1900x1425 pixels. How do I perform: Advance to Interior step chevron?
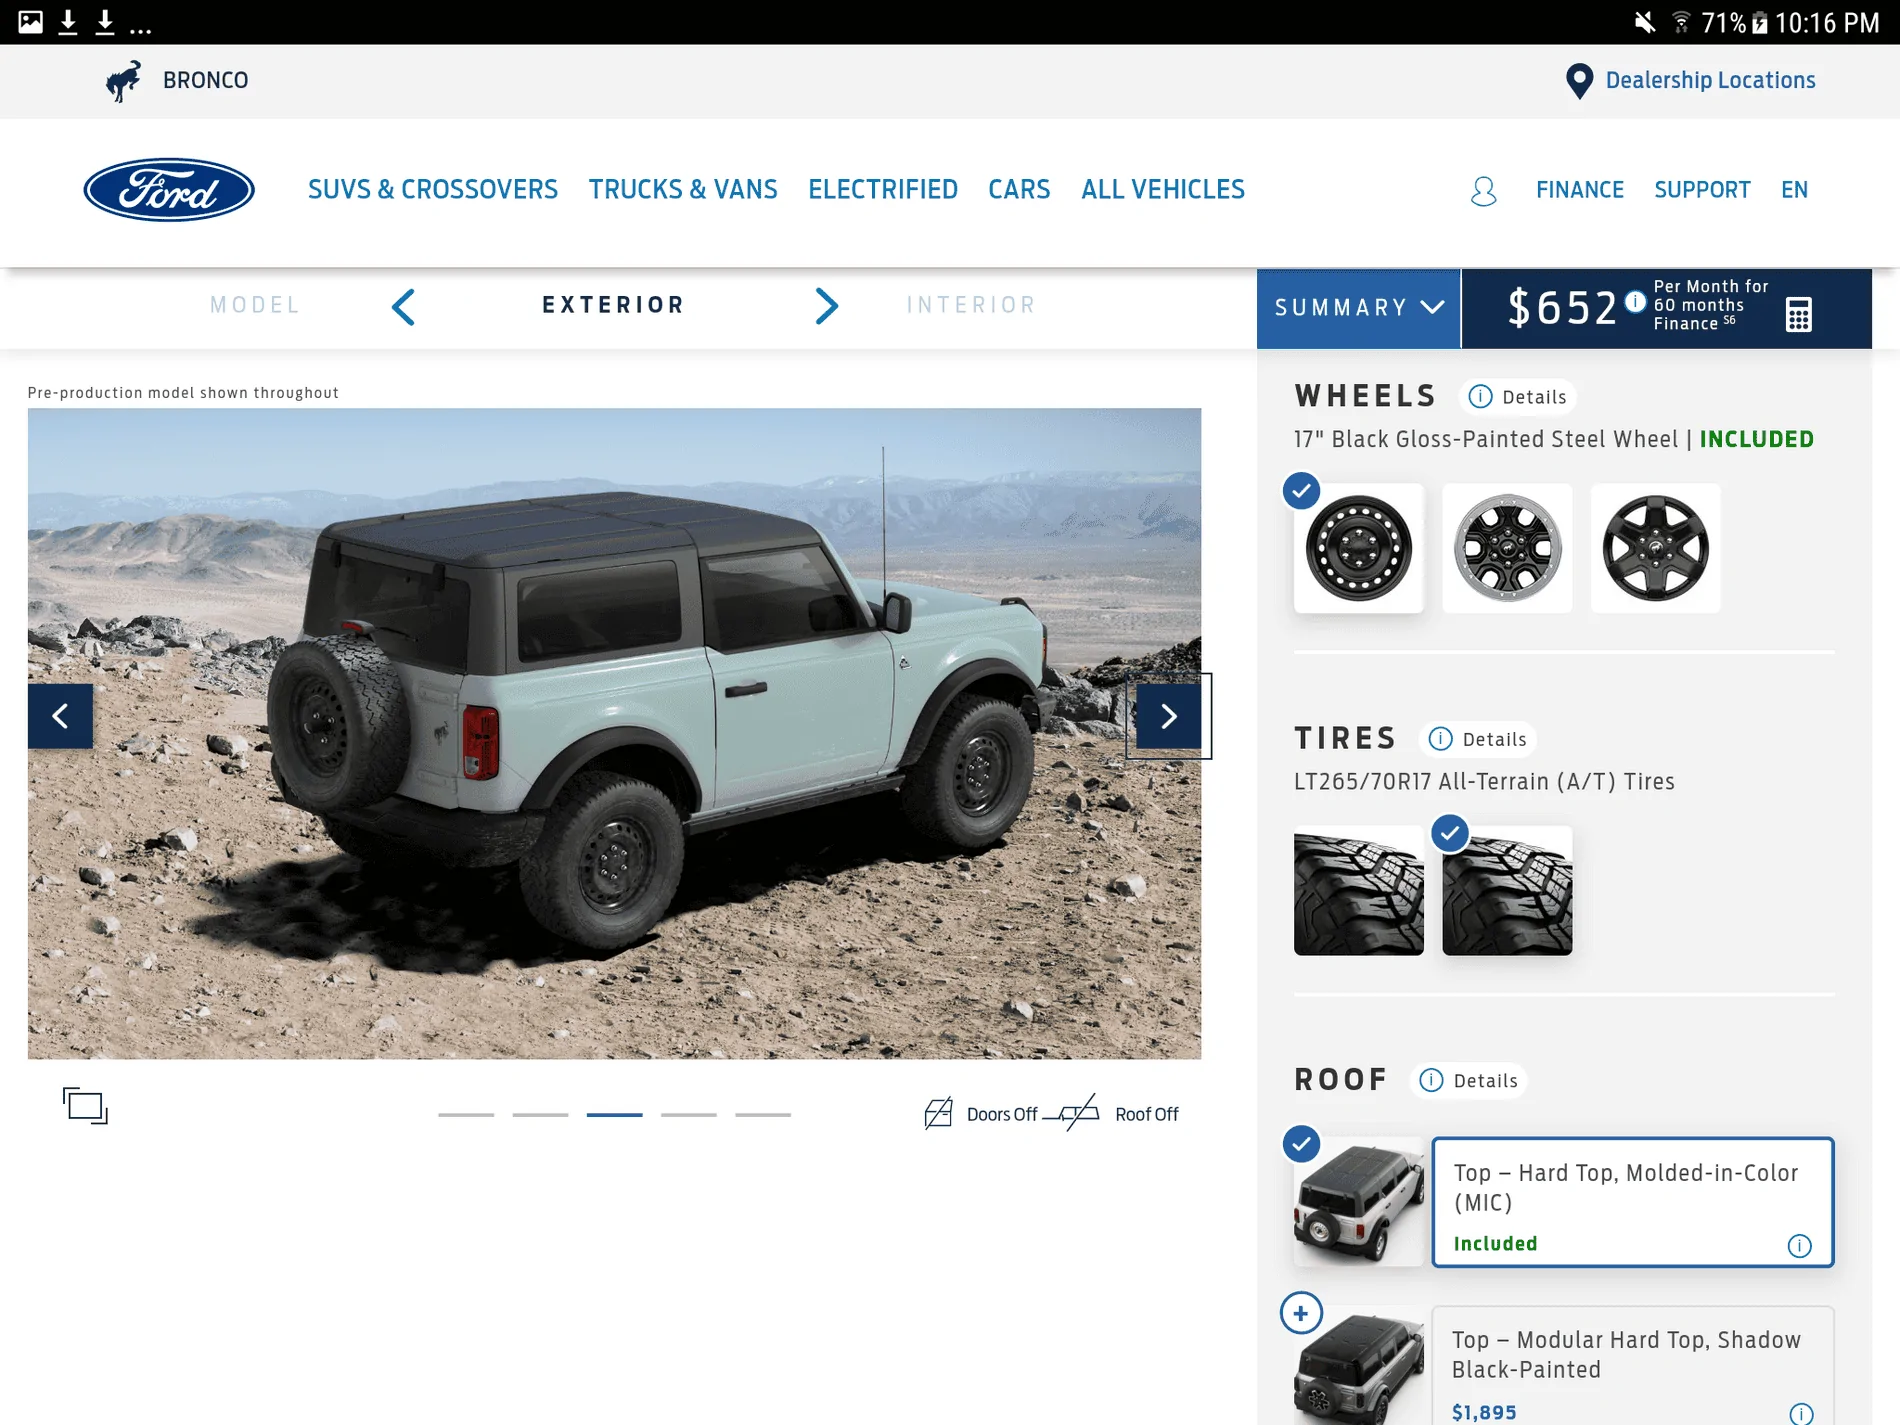click(x=827, y=306)
